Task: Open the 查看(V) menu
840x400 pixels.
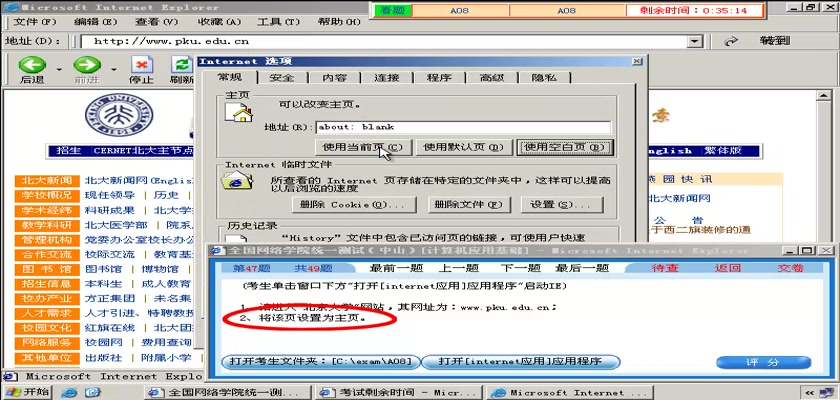Action: pyautogui.click(x=156, y=22)
